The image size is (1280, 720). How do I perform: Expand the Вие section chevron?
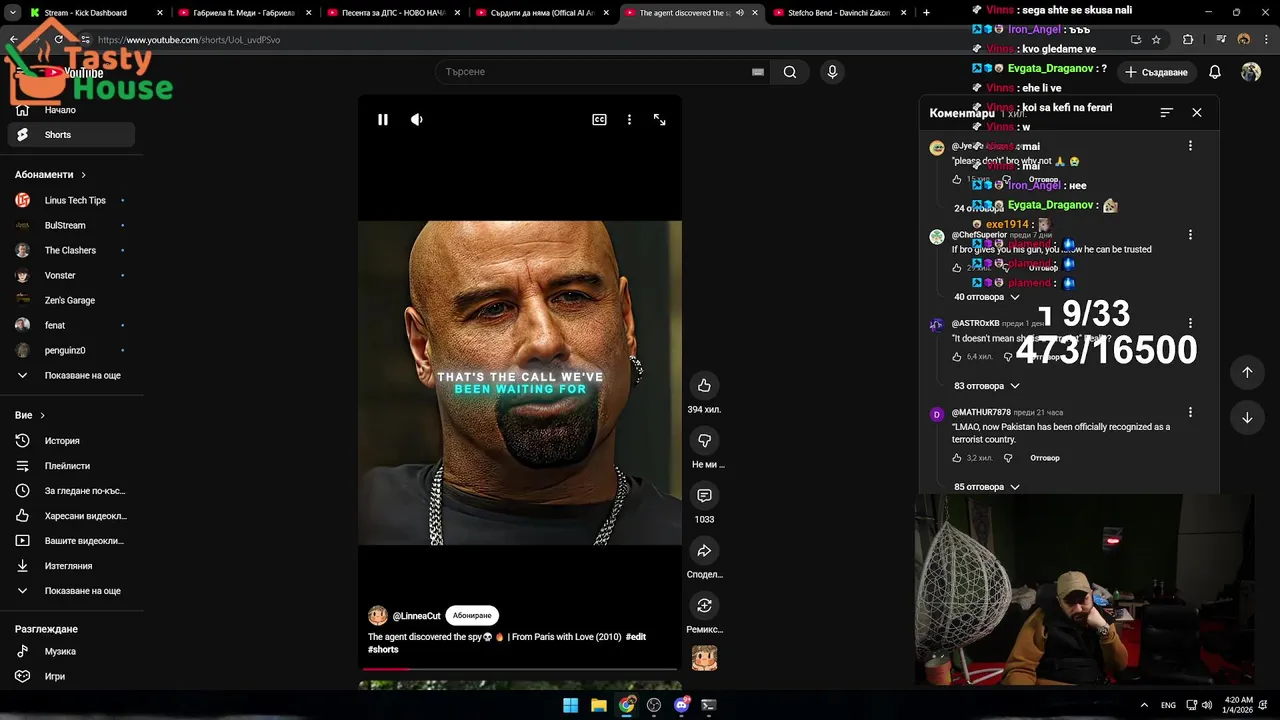tap(42, 415)
